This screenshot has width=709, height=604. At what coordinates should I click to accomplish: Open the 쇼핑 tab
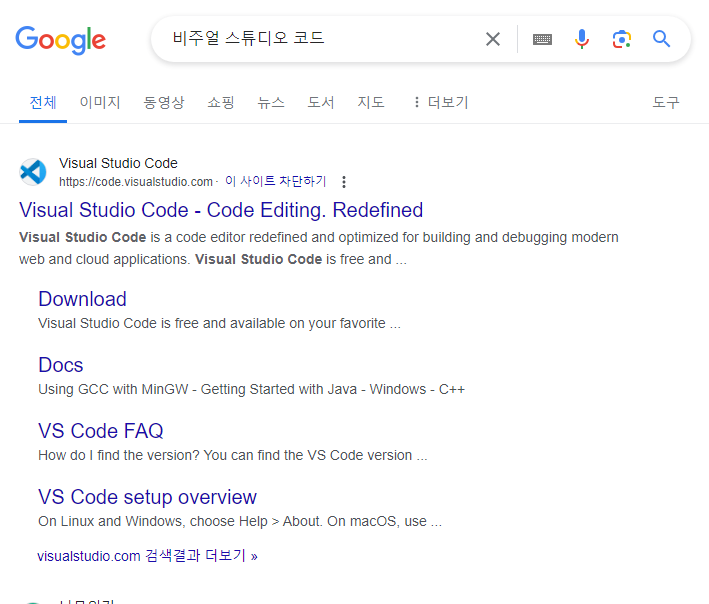click(221, 102)
